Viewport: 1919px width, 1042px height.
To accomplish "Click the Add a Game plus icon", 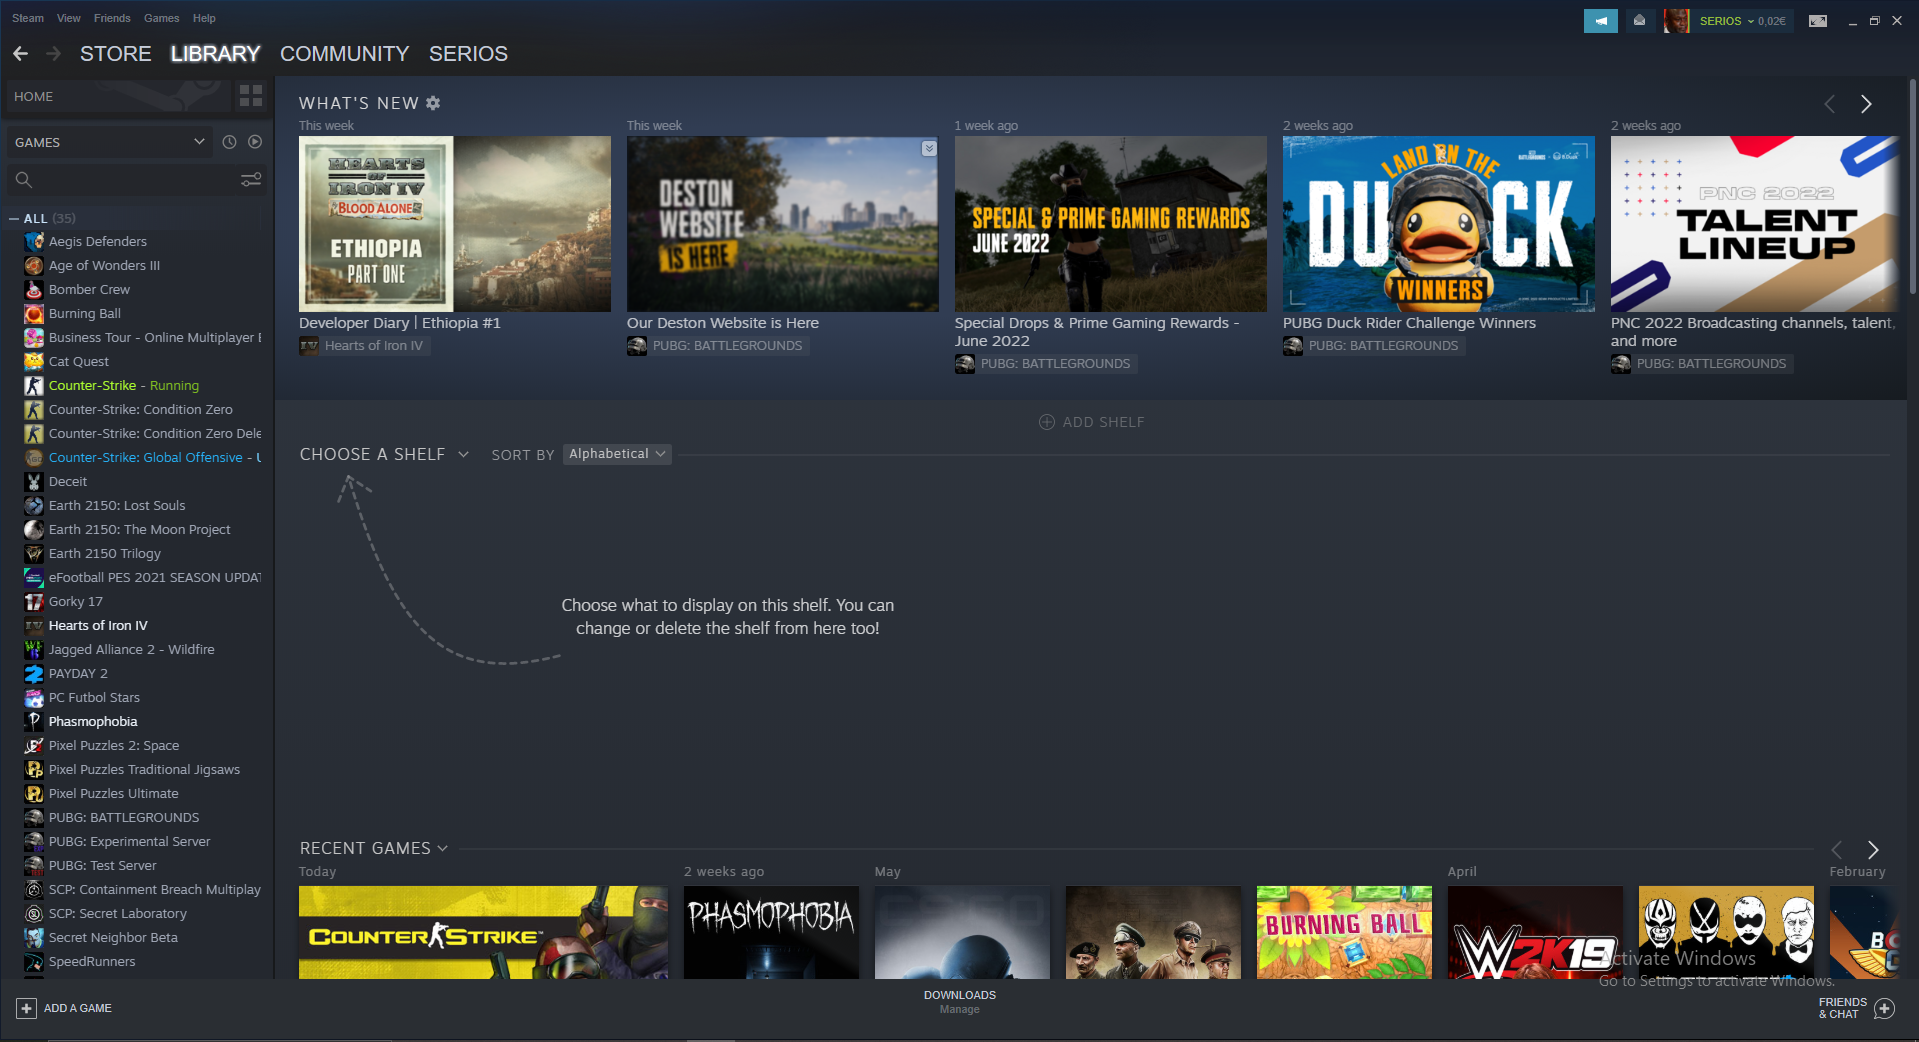I will click(x=27, y=1008).
